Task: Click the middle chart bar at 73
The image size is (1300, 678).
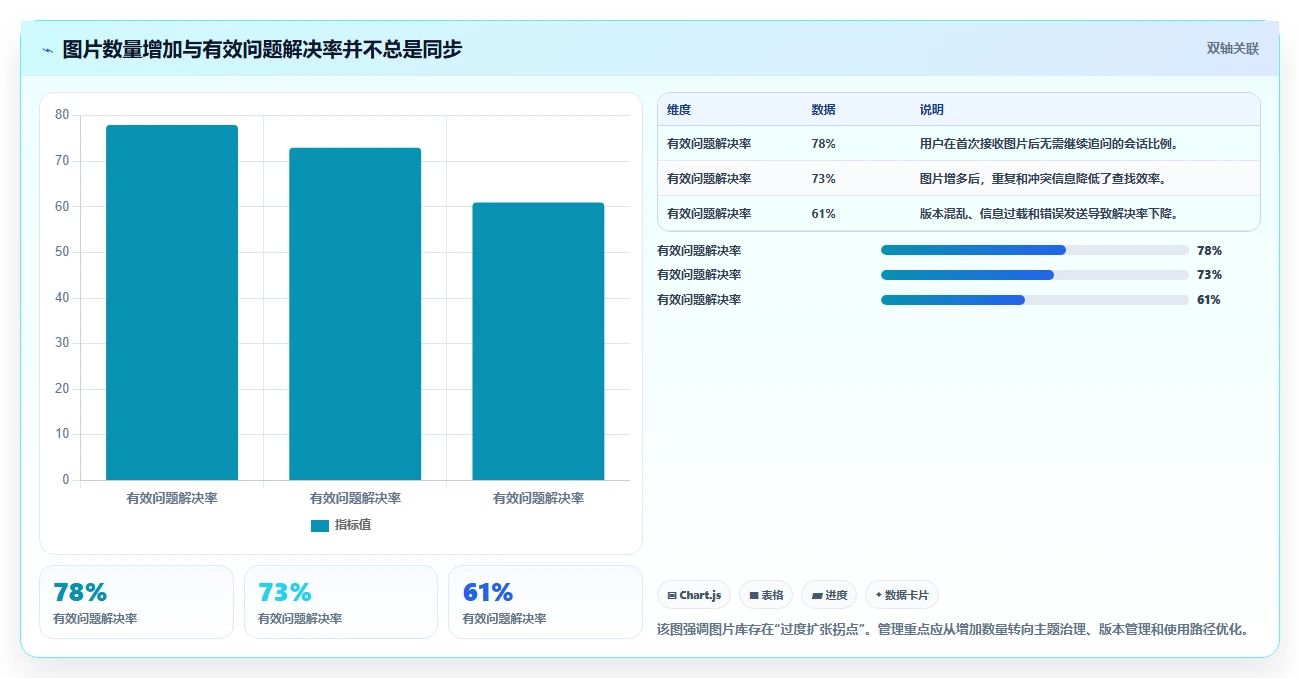Action: [x=355, y=314]
